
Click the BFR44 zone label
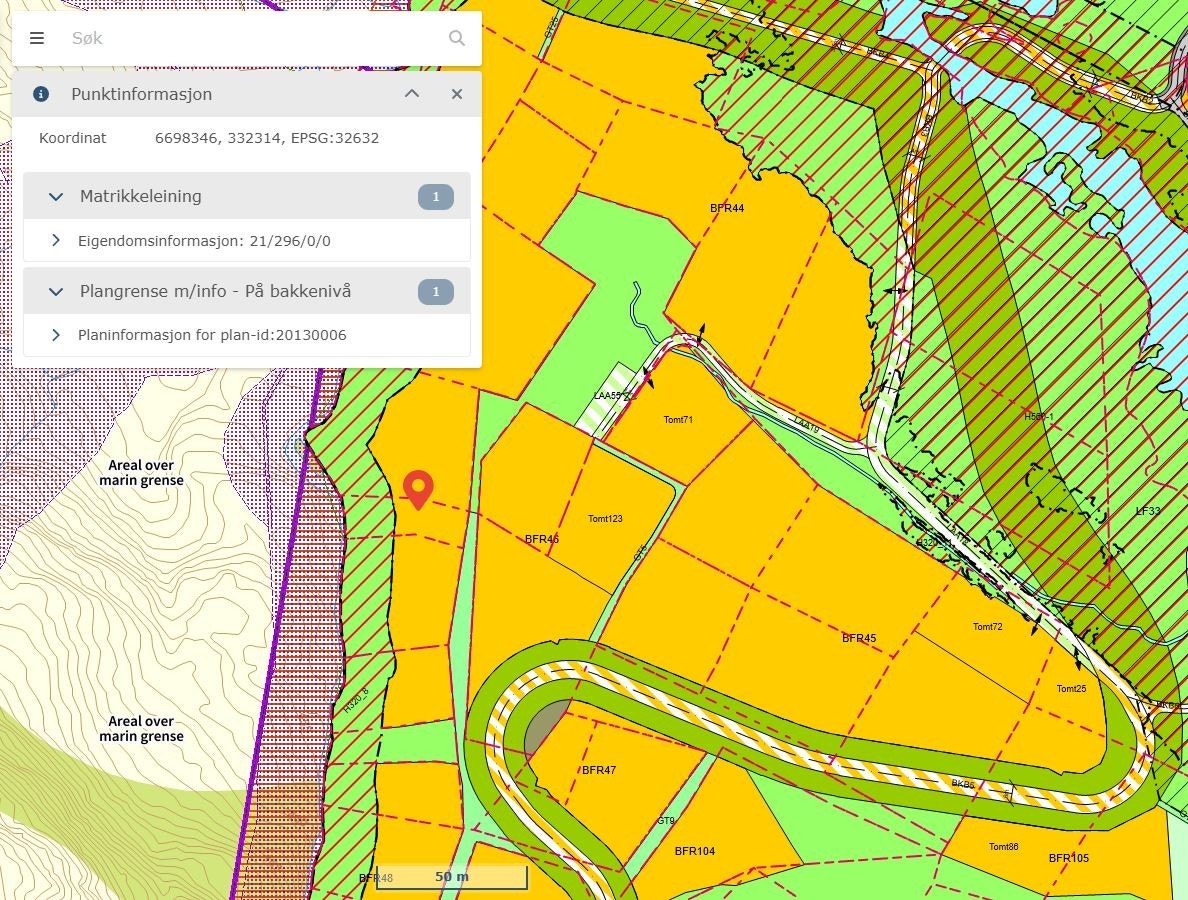coord(727,208)
